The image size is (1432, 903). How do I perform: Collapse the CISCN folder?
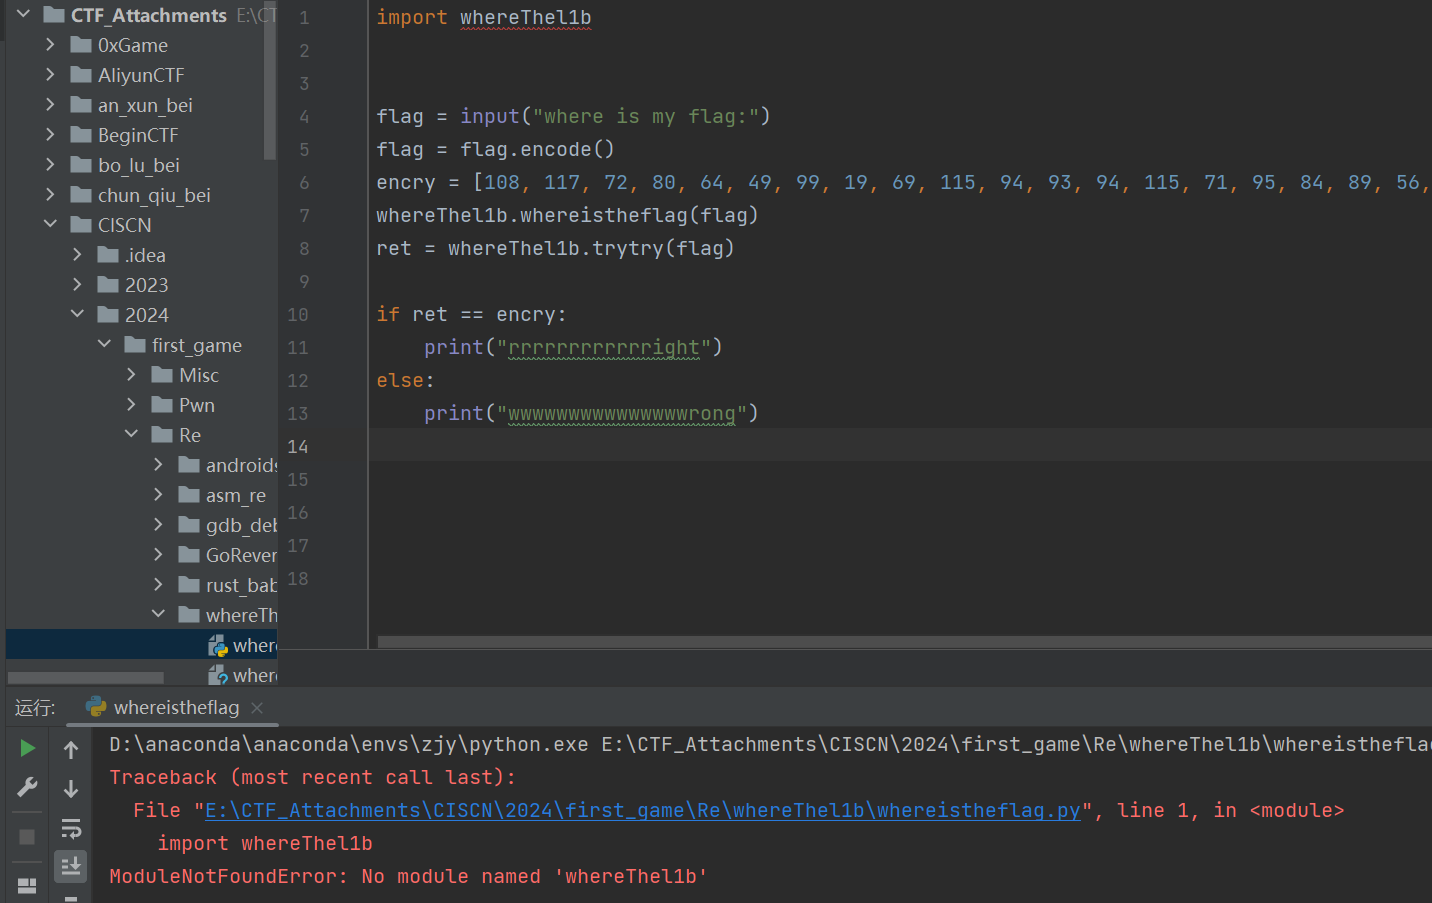point(50,225)
